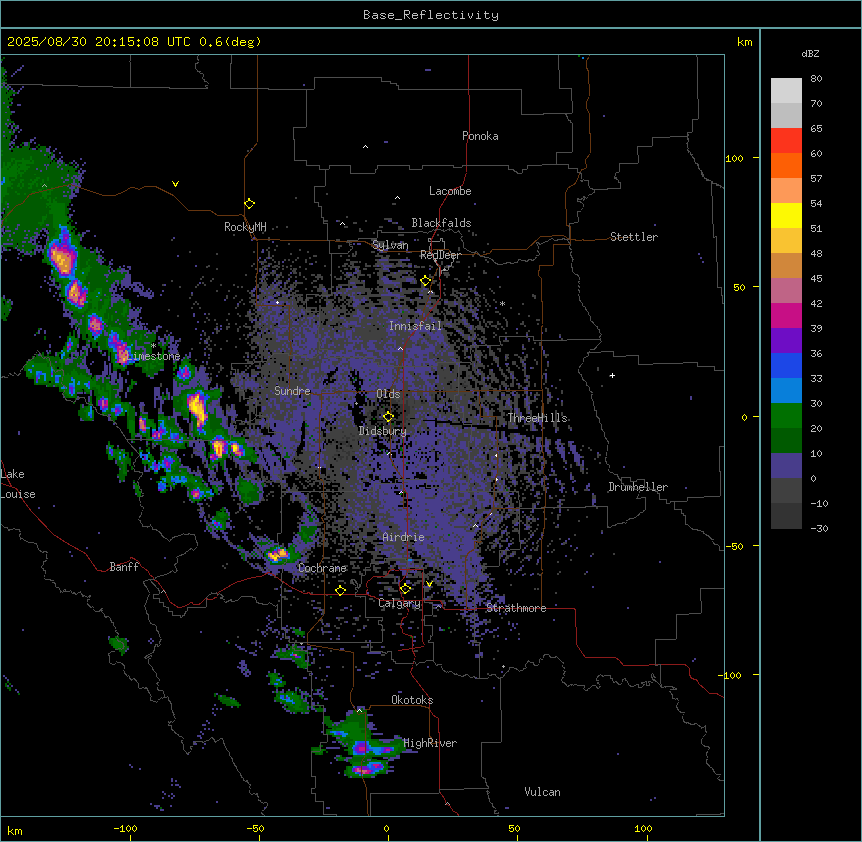
Task: Select the 51–54 dBZ yellow legend swatch
Action: pos(786,215)
